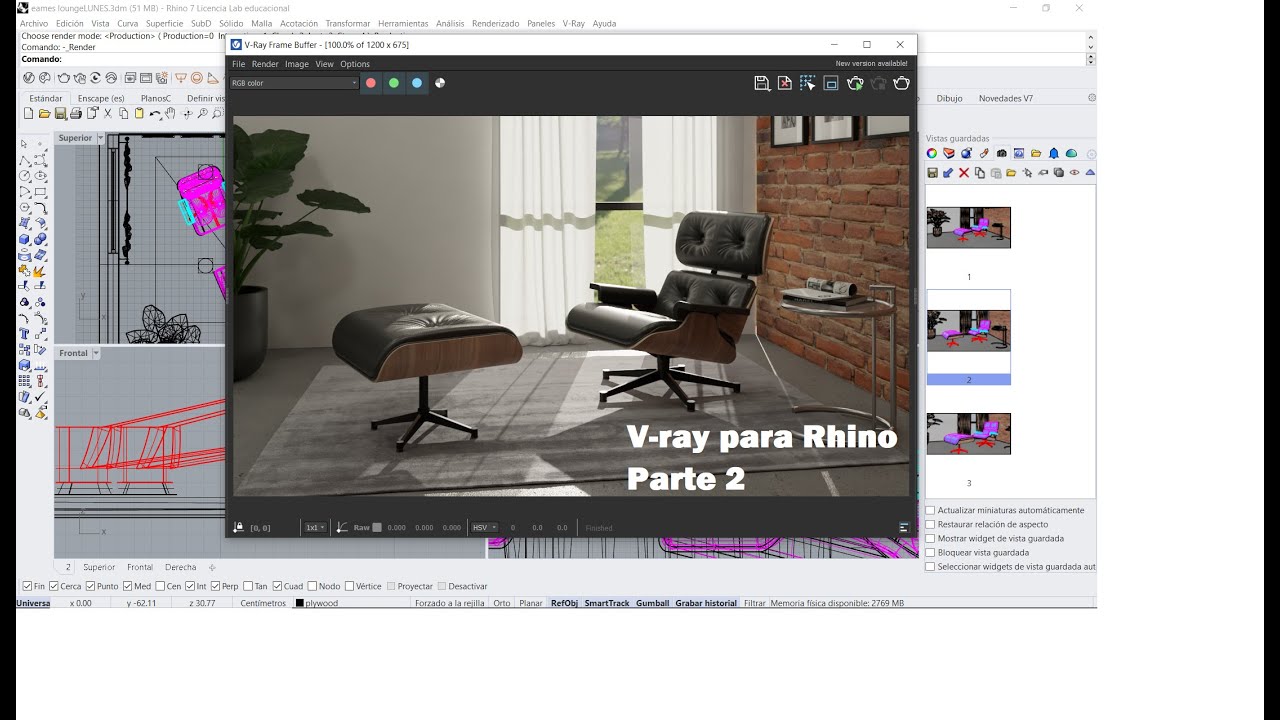
Task: Click Save floppy icon in Rhino Standard toolbar
Action: pos(60,114)
